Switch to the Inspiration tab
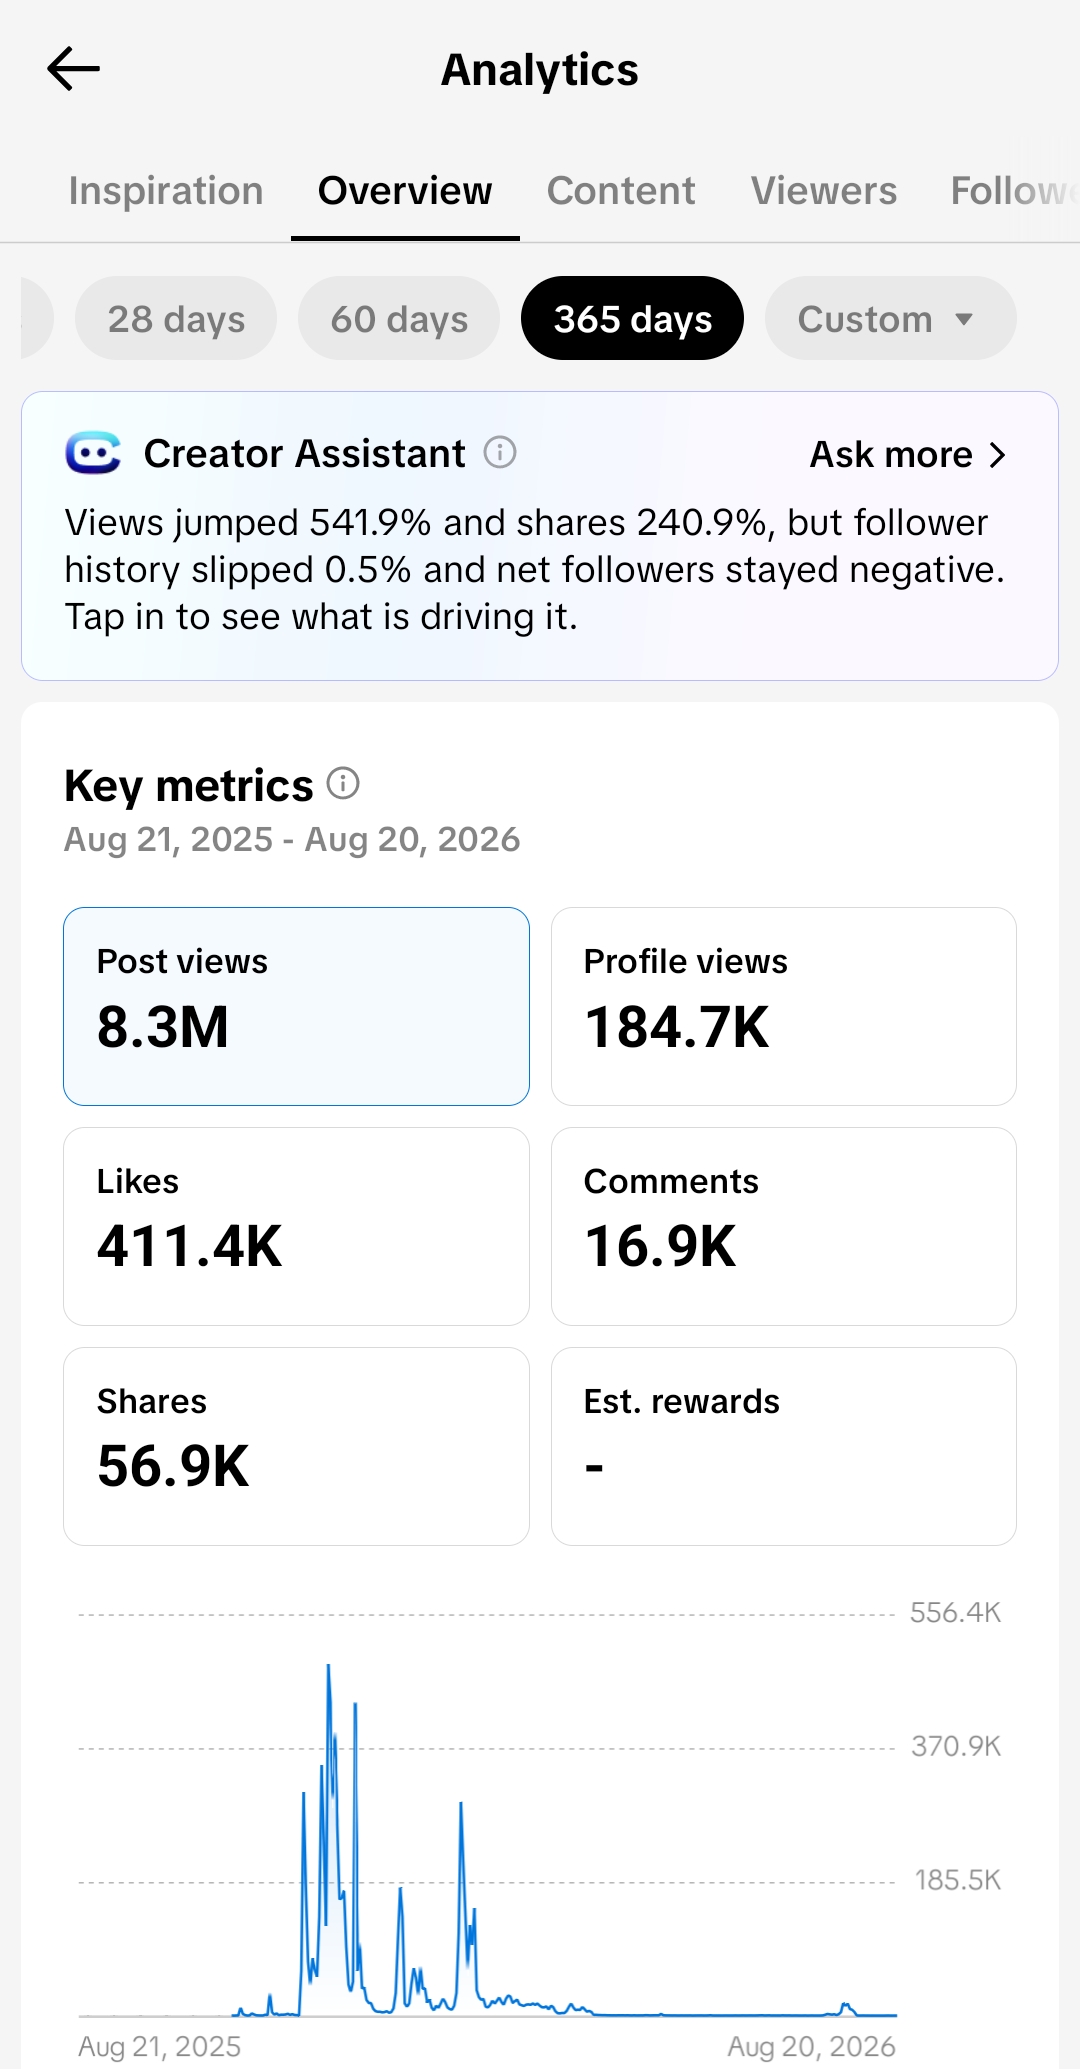Viewport: 1080px width, 2069px height. point(166,191)
